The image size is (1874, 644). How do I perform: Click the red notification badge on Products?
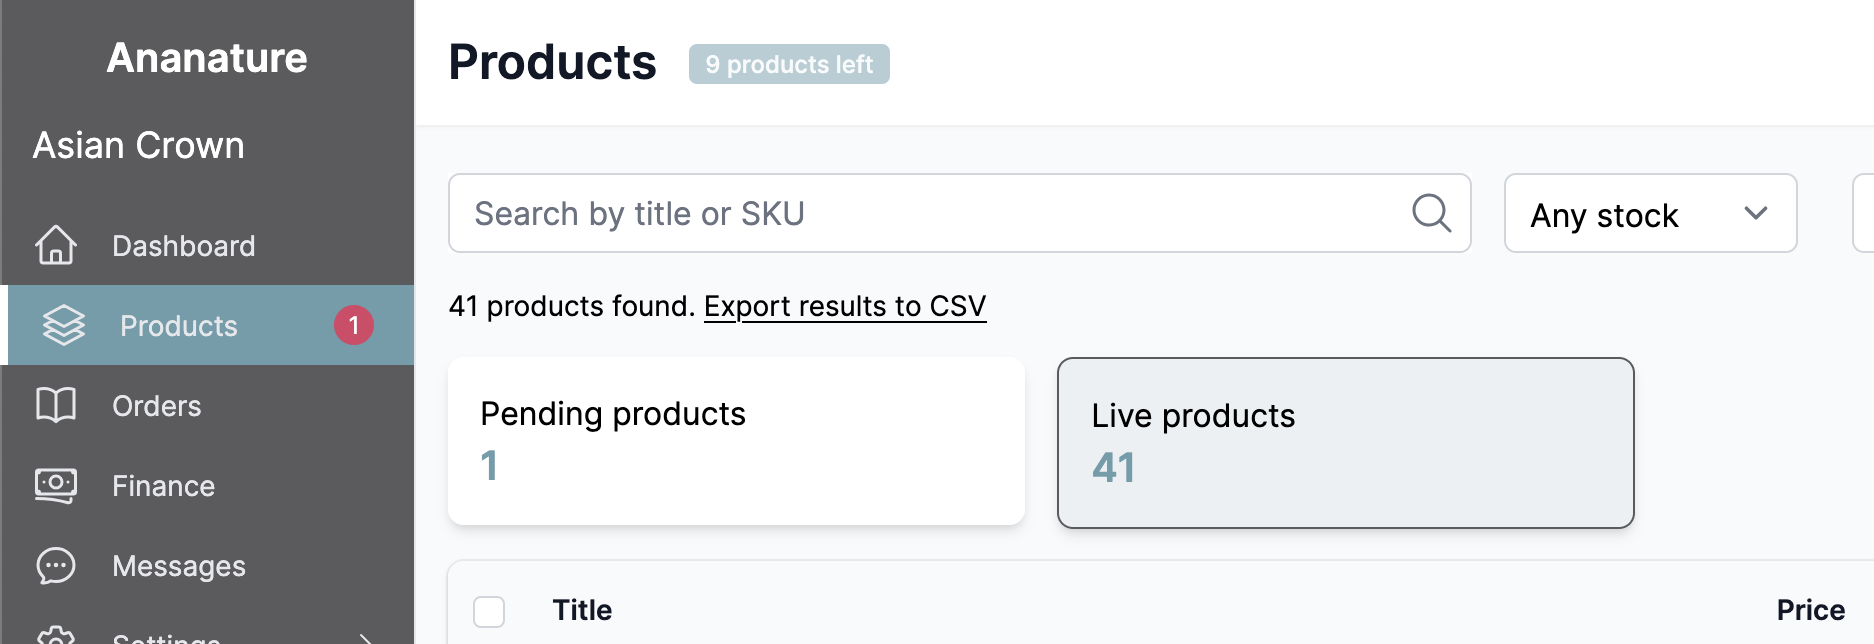pos(352,324)
